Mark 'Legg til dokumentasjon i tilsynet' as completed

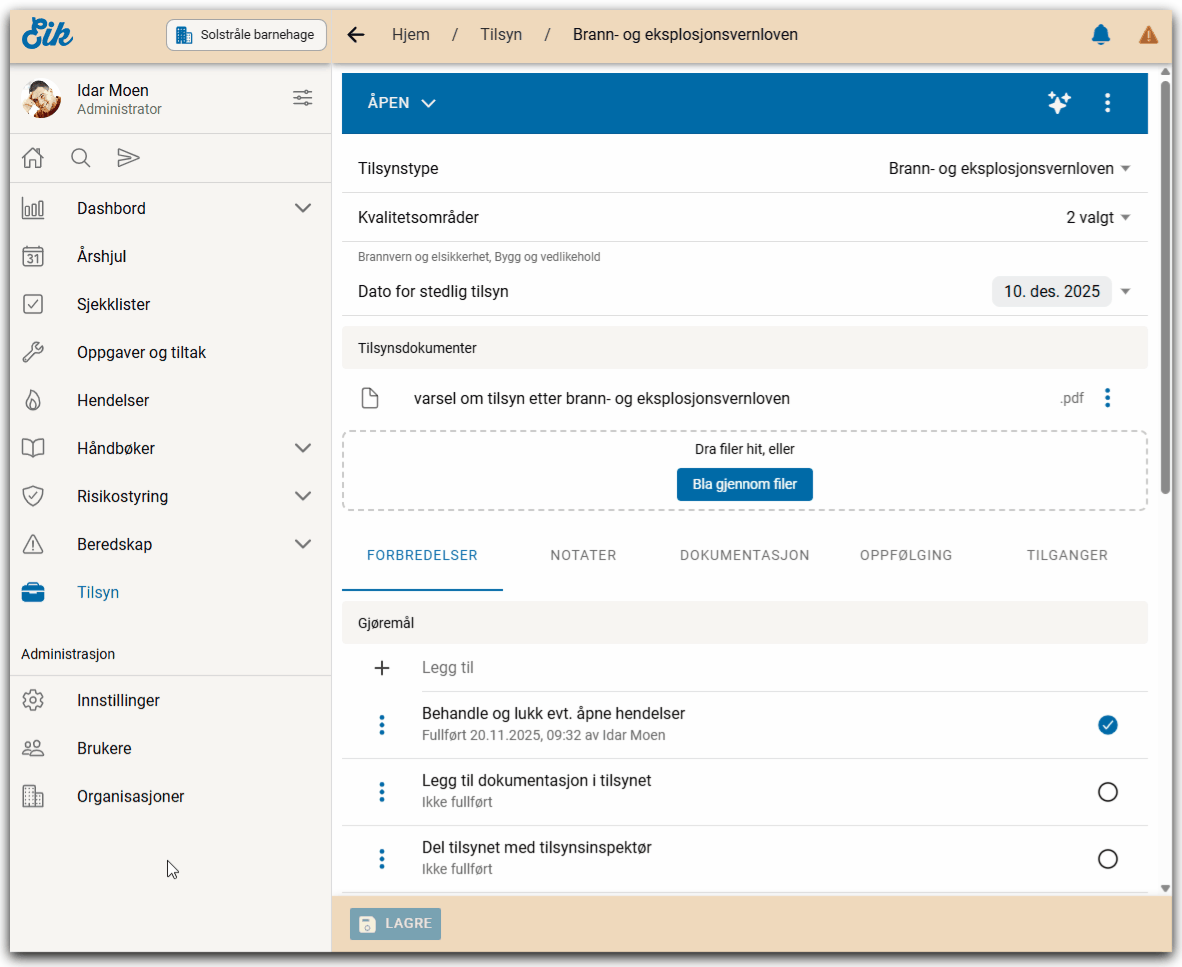tap(1107, 792)
